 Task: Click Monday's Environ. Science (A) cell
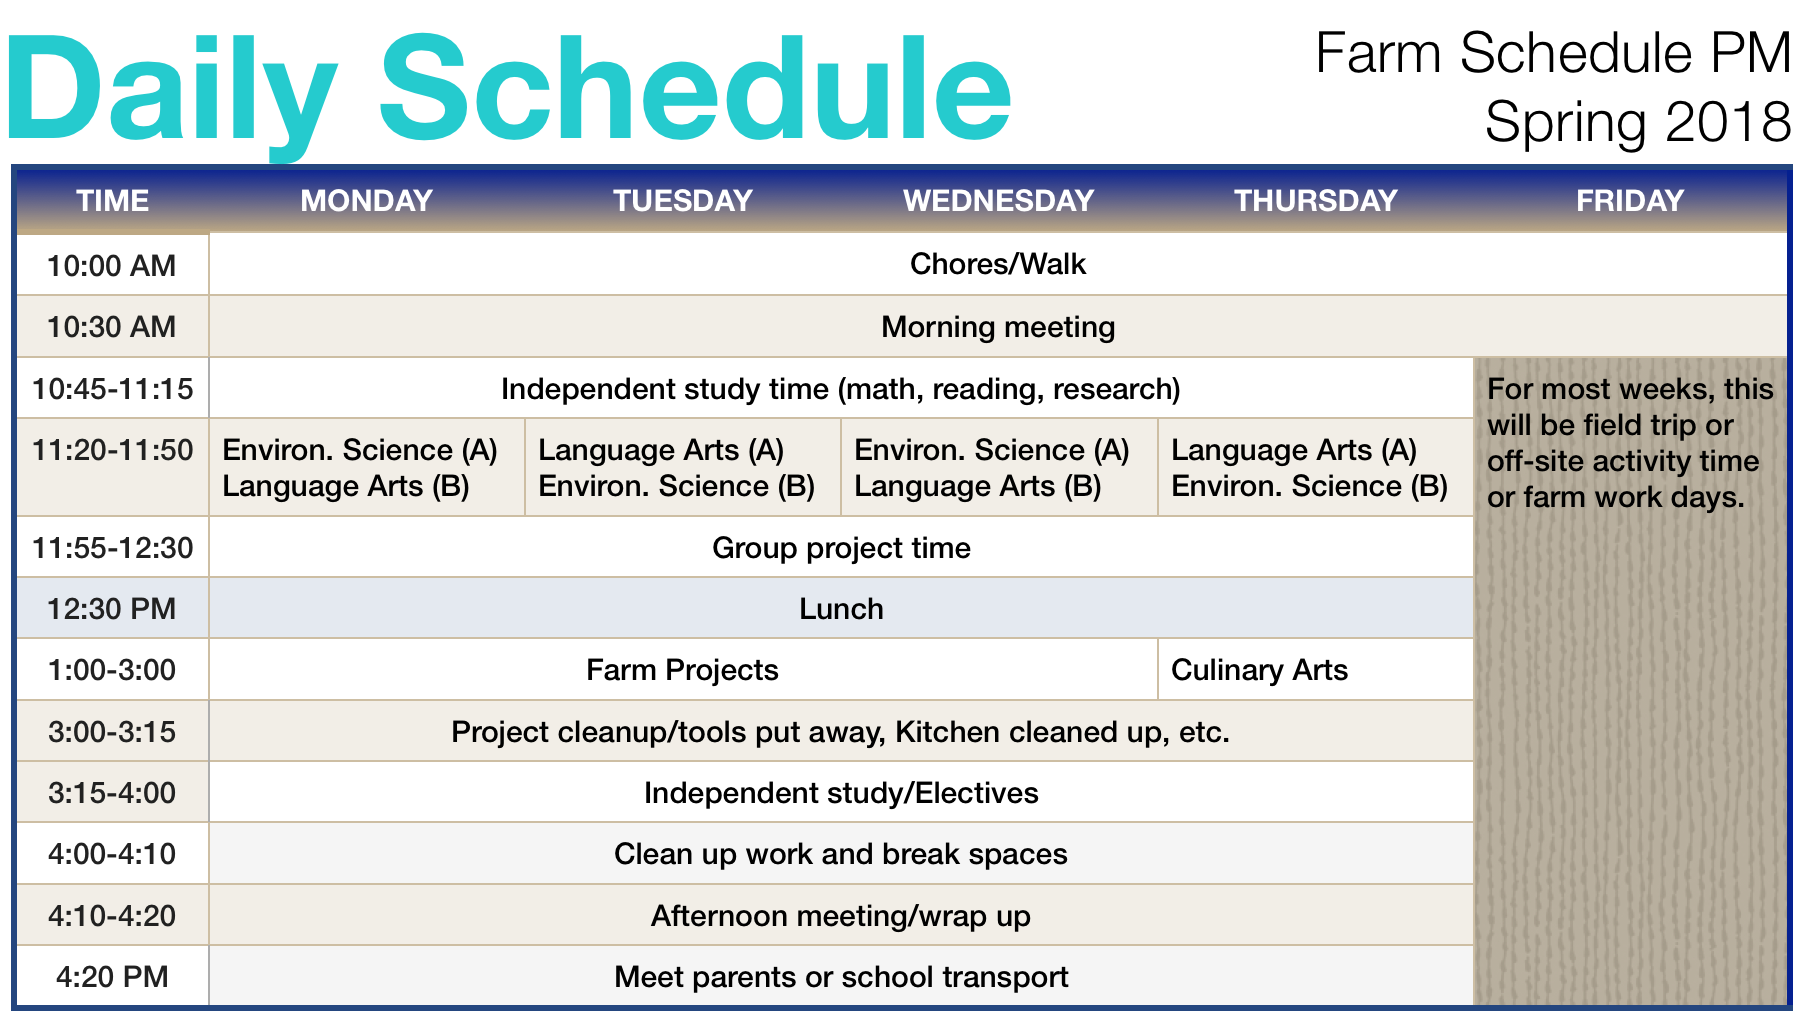[x=367, y=468]
